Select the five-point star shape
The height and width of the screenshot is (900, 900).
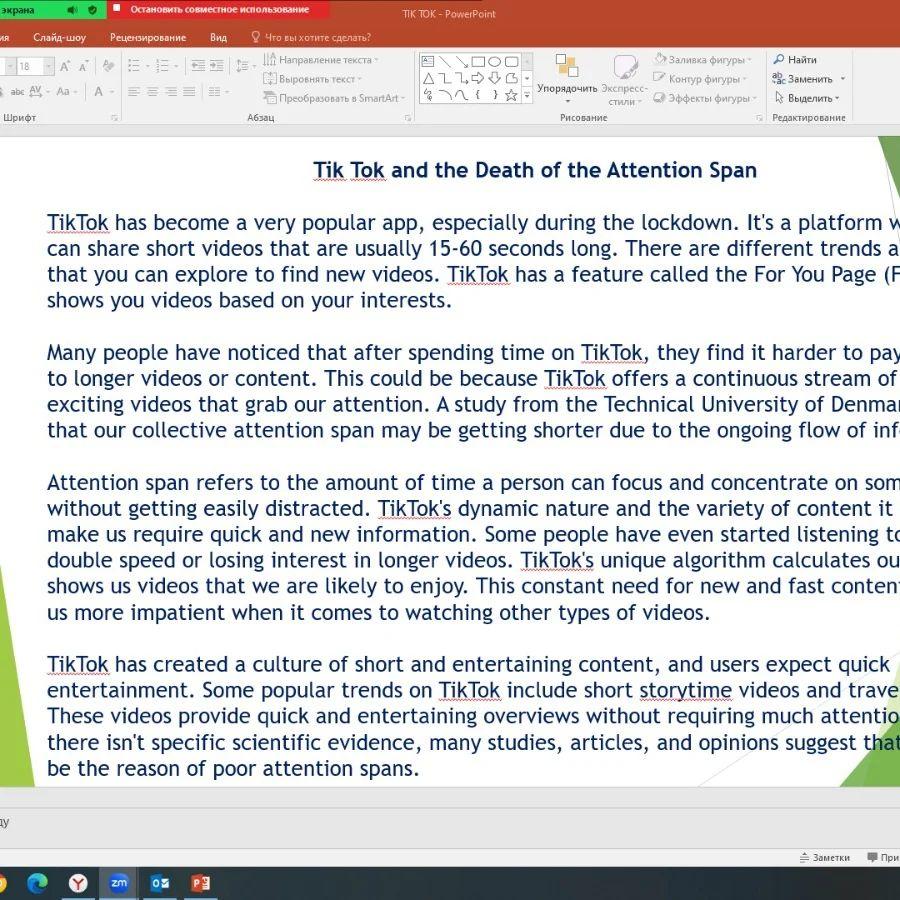(x=511, y=95)
